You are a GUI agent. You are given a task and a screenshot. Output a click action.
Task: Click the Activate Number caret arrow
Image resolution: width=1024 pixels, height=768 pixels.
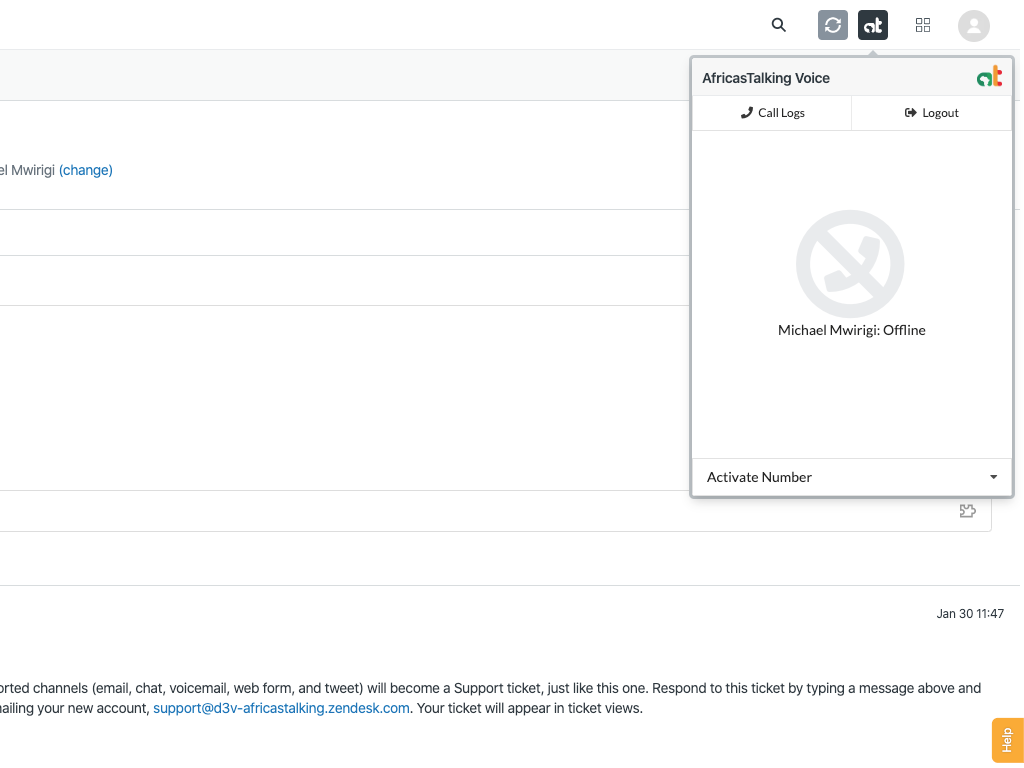(993, 477)
